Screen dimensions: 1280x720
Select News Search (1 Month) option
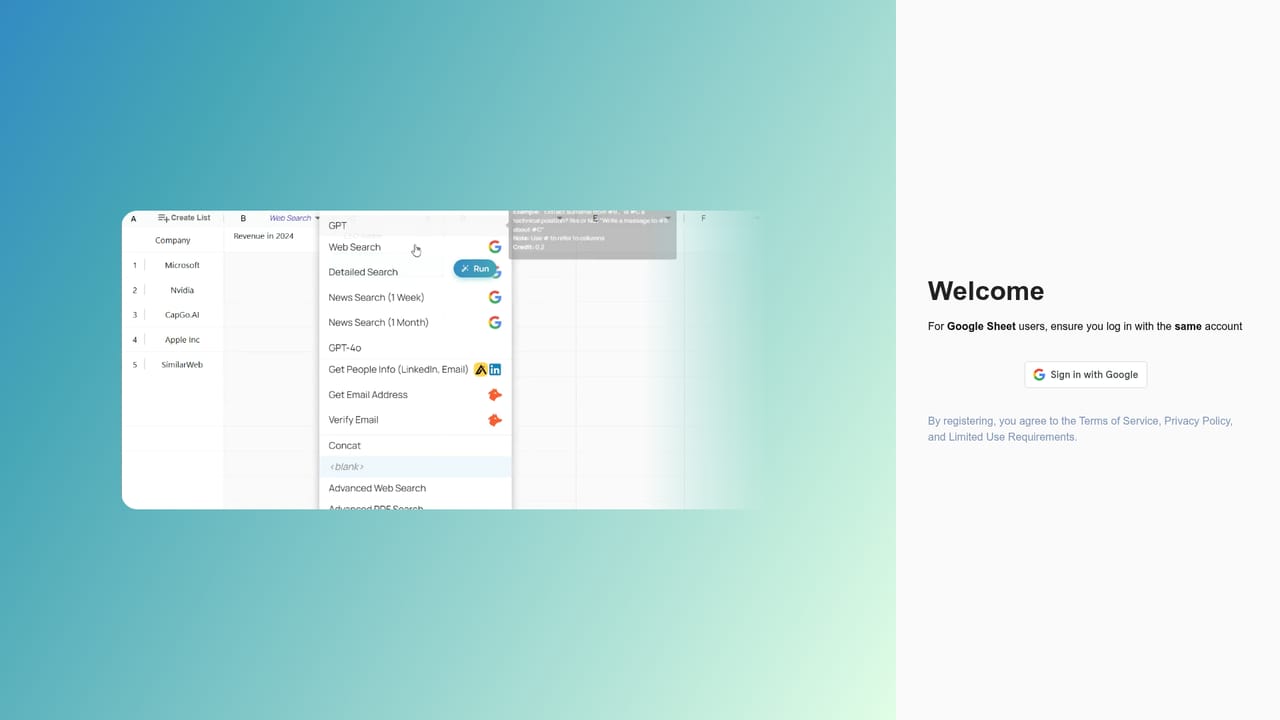[378, 322]
